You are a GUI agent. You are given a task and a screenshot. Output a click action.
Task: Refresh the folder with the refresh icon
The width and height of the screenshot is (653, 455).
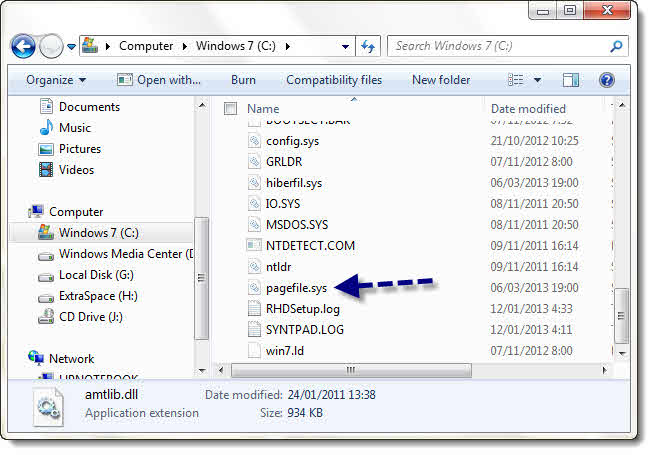pos(368,46)
